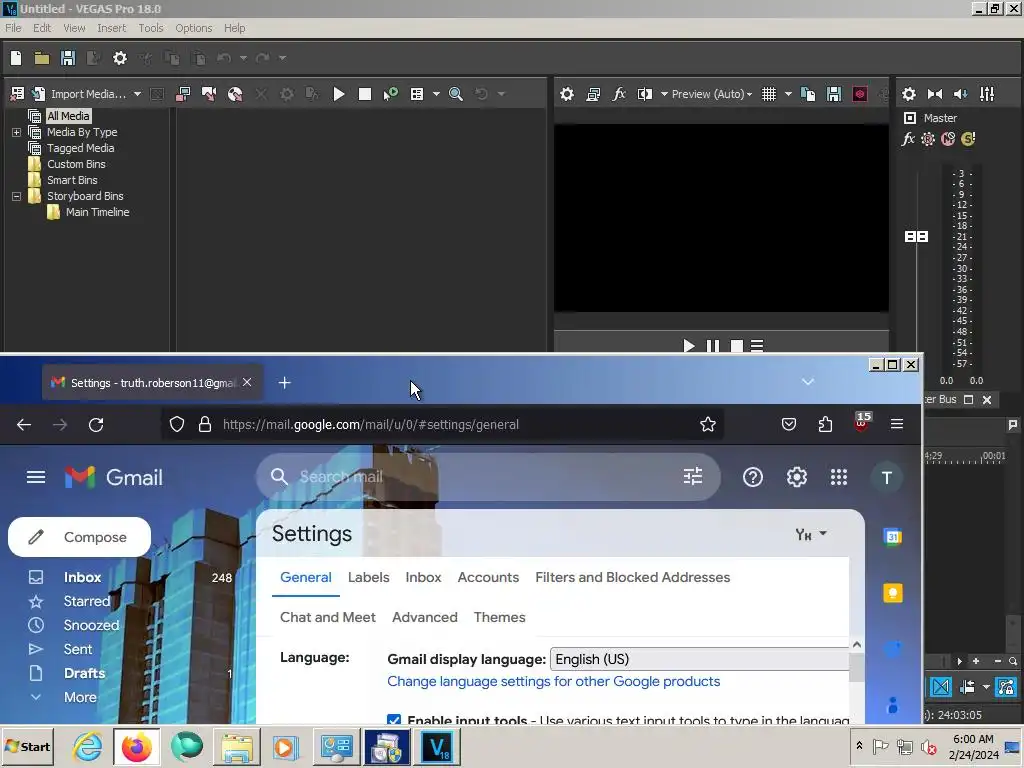Open the Gmail Inbox folder
Screen dimensions: 1024x768
pyautogui.click(x=82, y=577)
